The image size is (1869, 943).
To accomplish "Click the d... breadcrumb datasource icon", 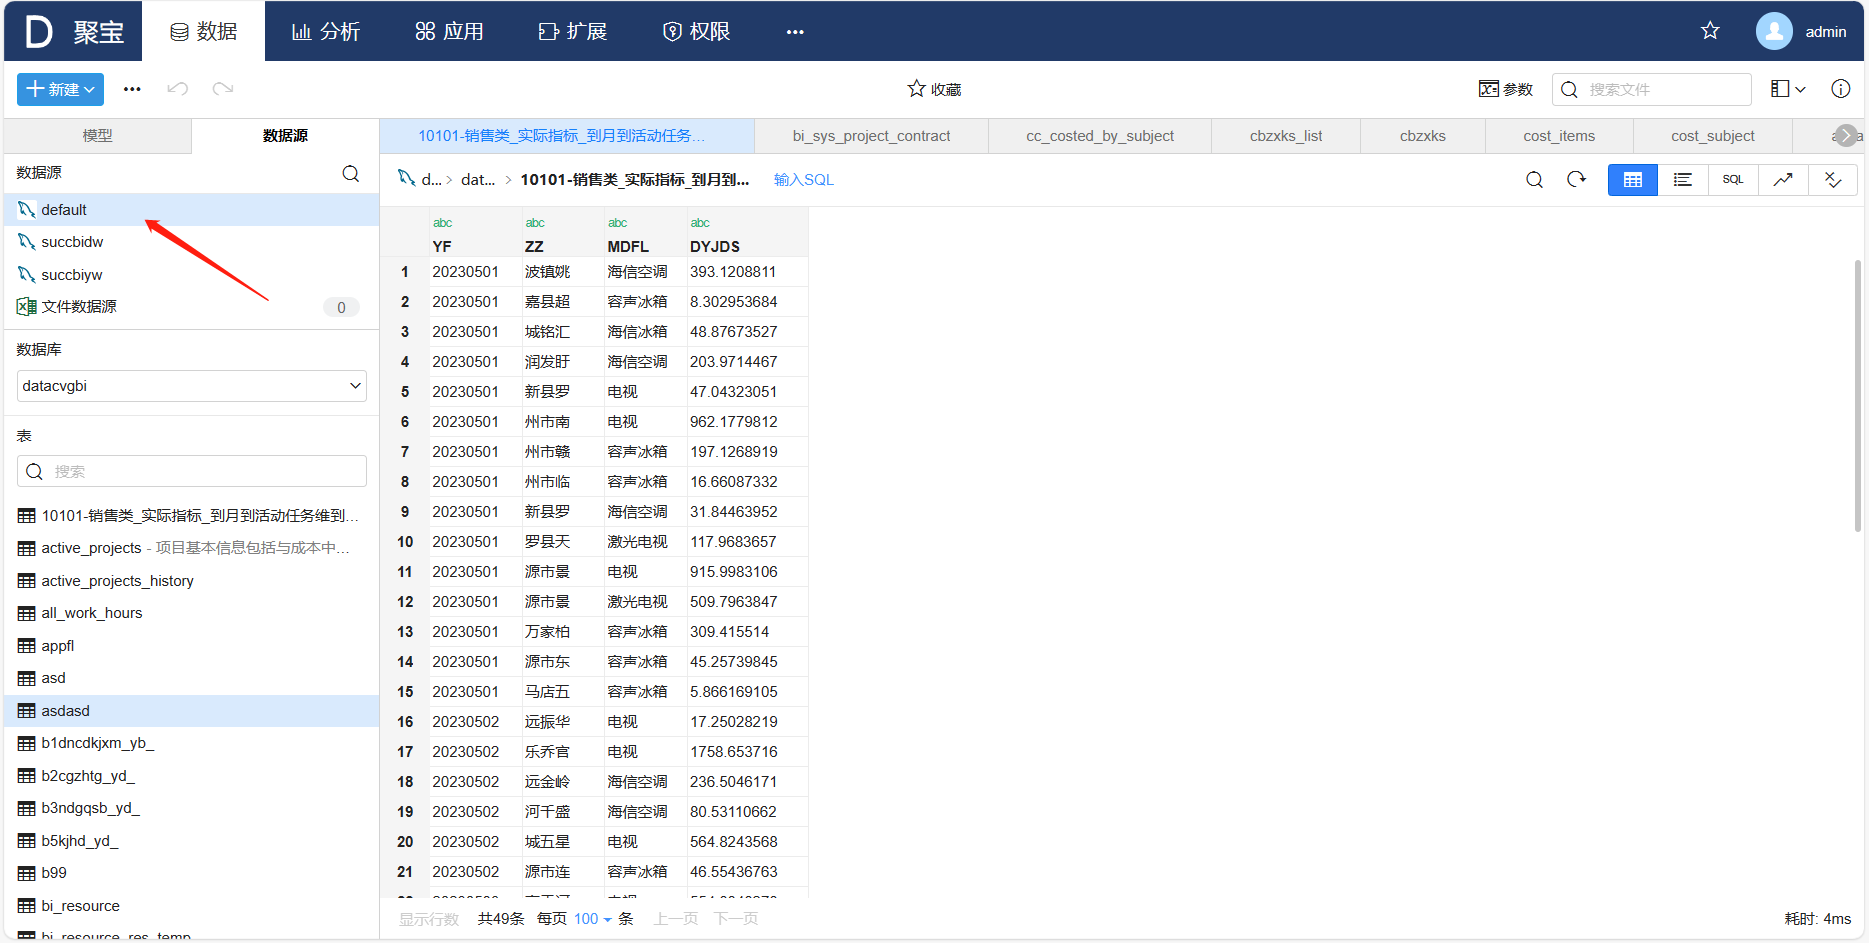I will coord(407,179).
